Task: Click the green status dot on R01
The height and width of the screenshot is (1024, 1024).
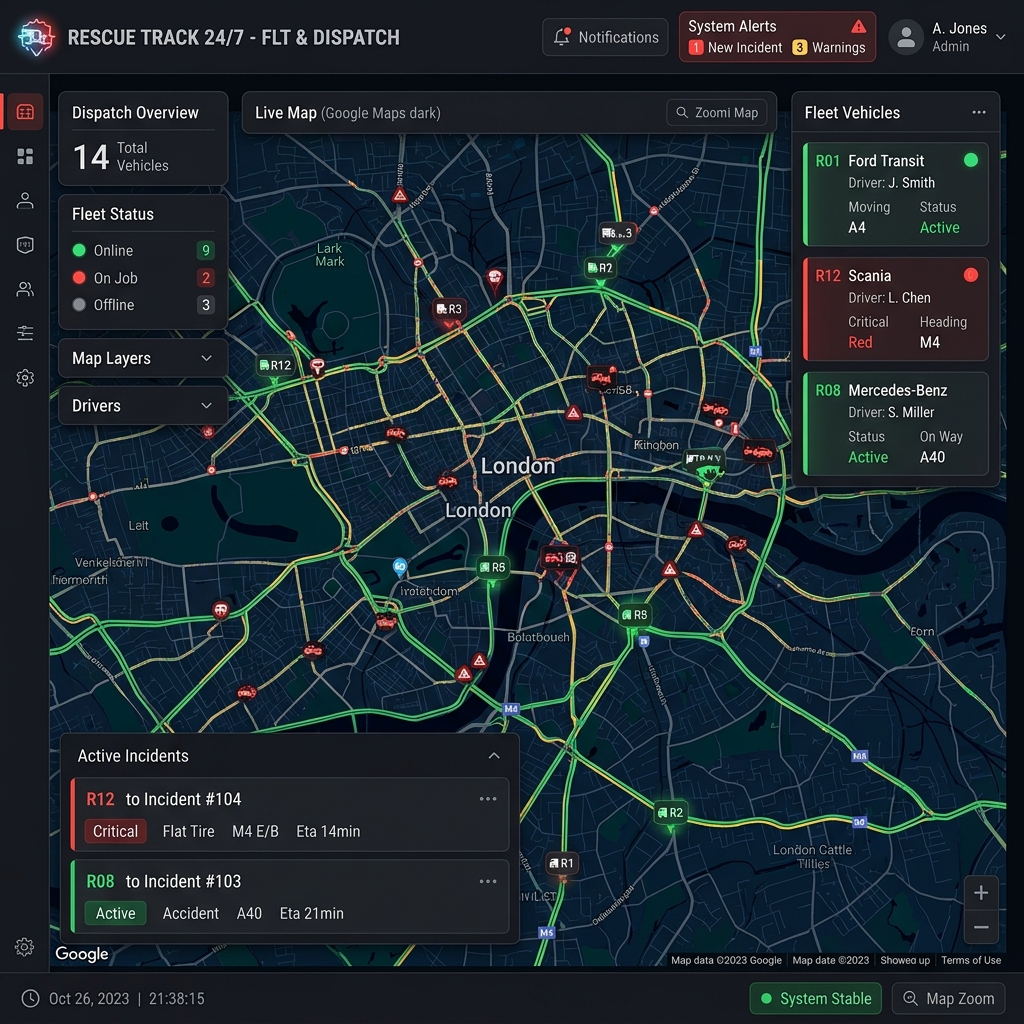Action: (x=970, y=160)
